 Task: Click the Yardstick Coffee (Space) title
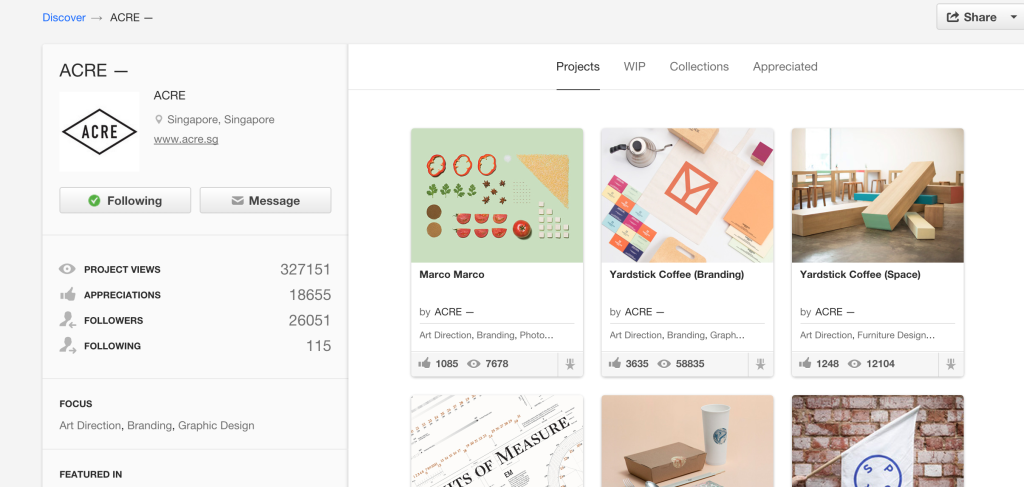click(860, 275)
